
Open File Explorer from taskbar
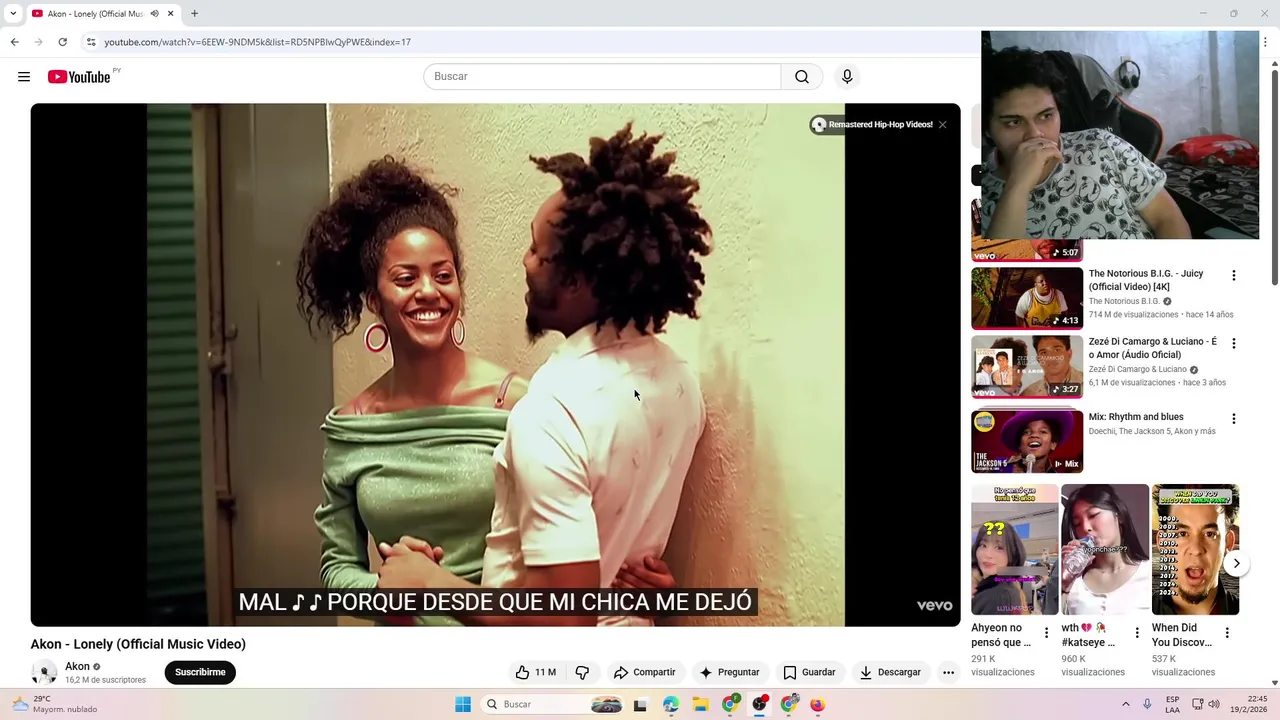pyautogui.click(x=700, y=704)
